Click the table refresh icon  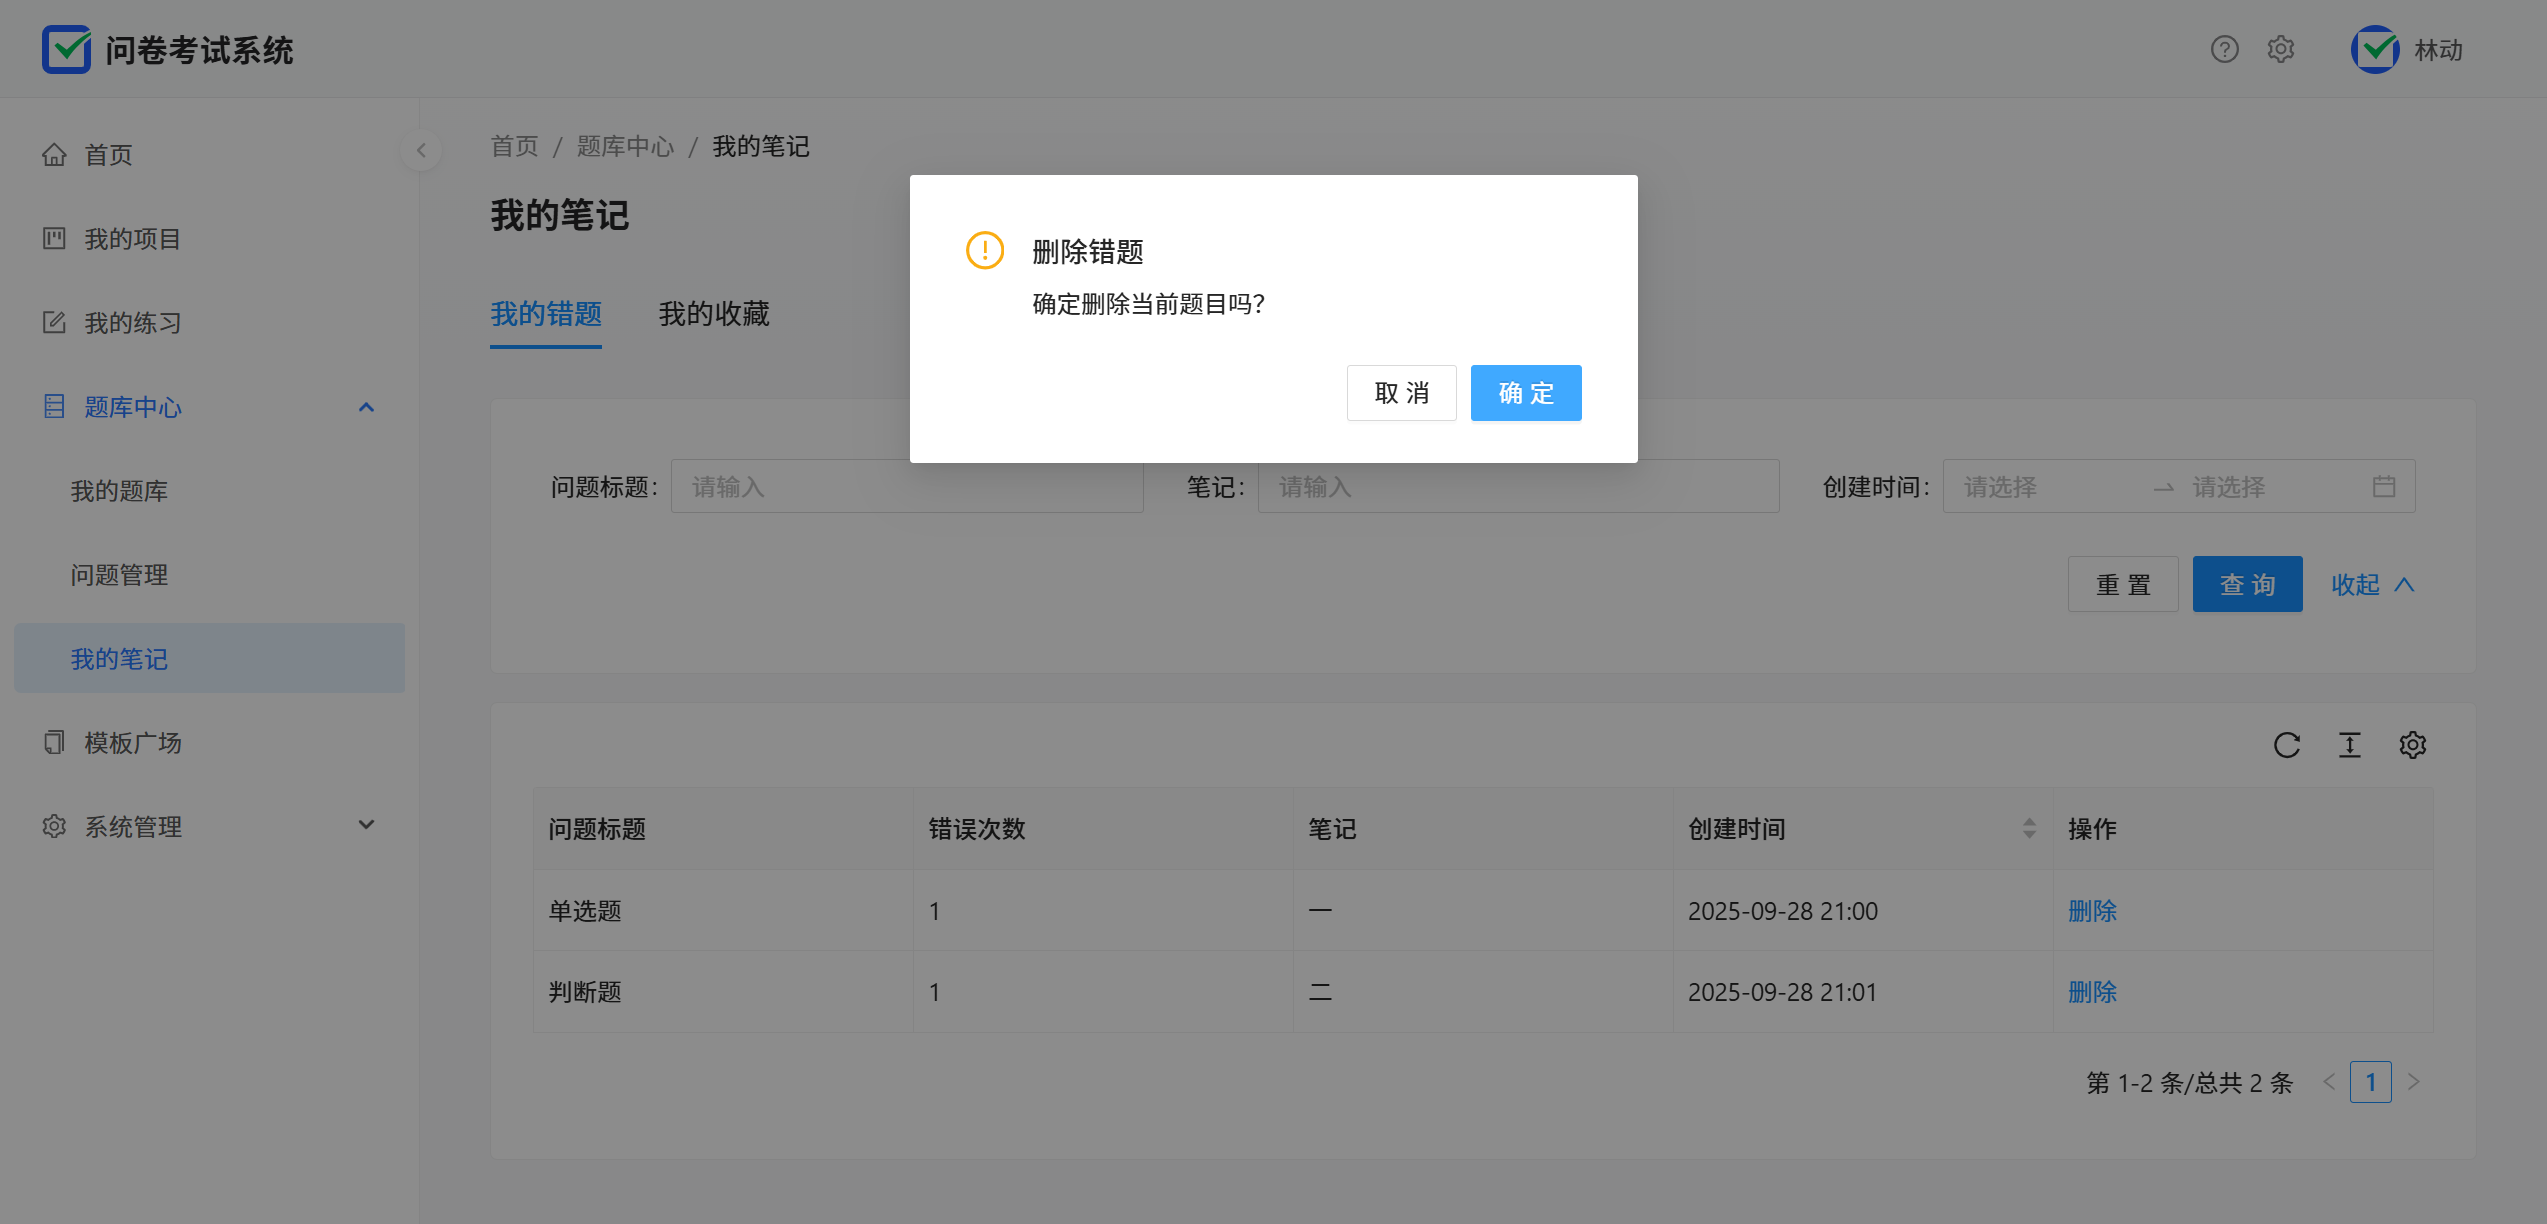[2287, 745]
